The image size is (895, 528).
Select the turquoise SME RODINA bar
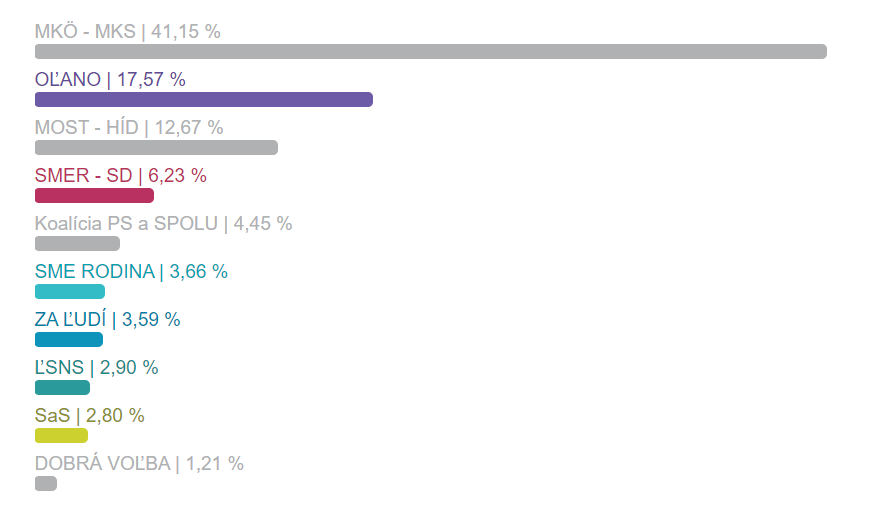(70, 292)
